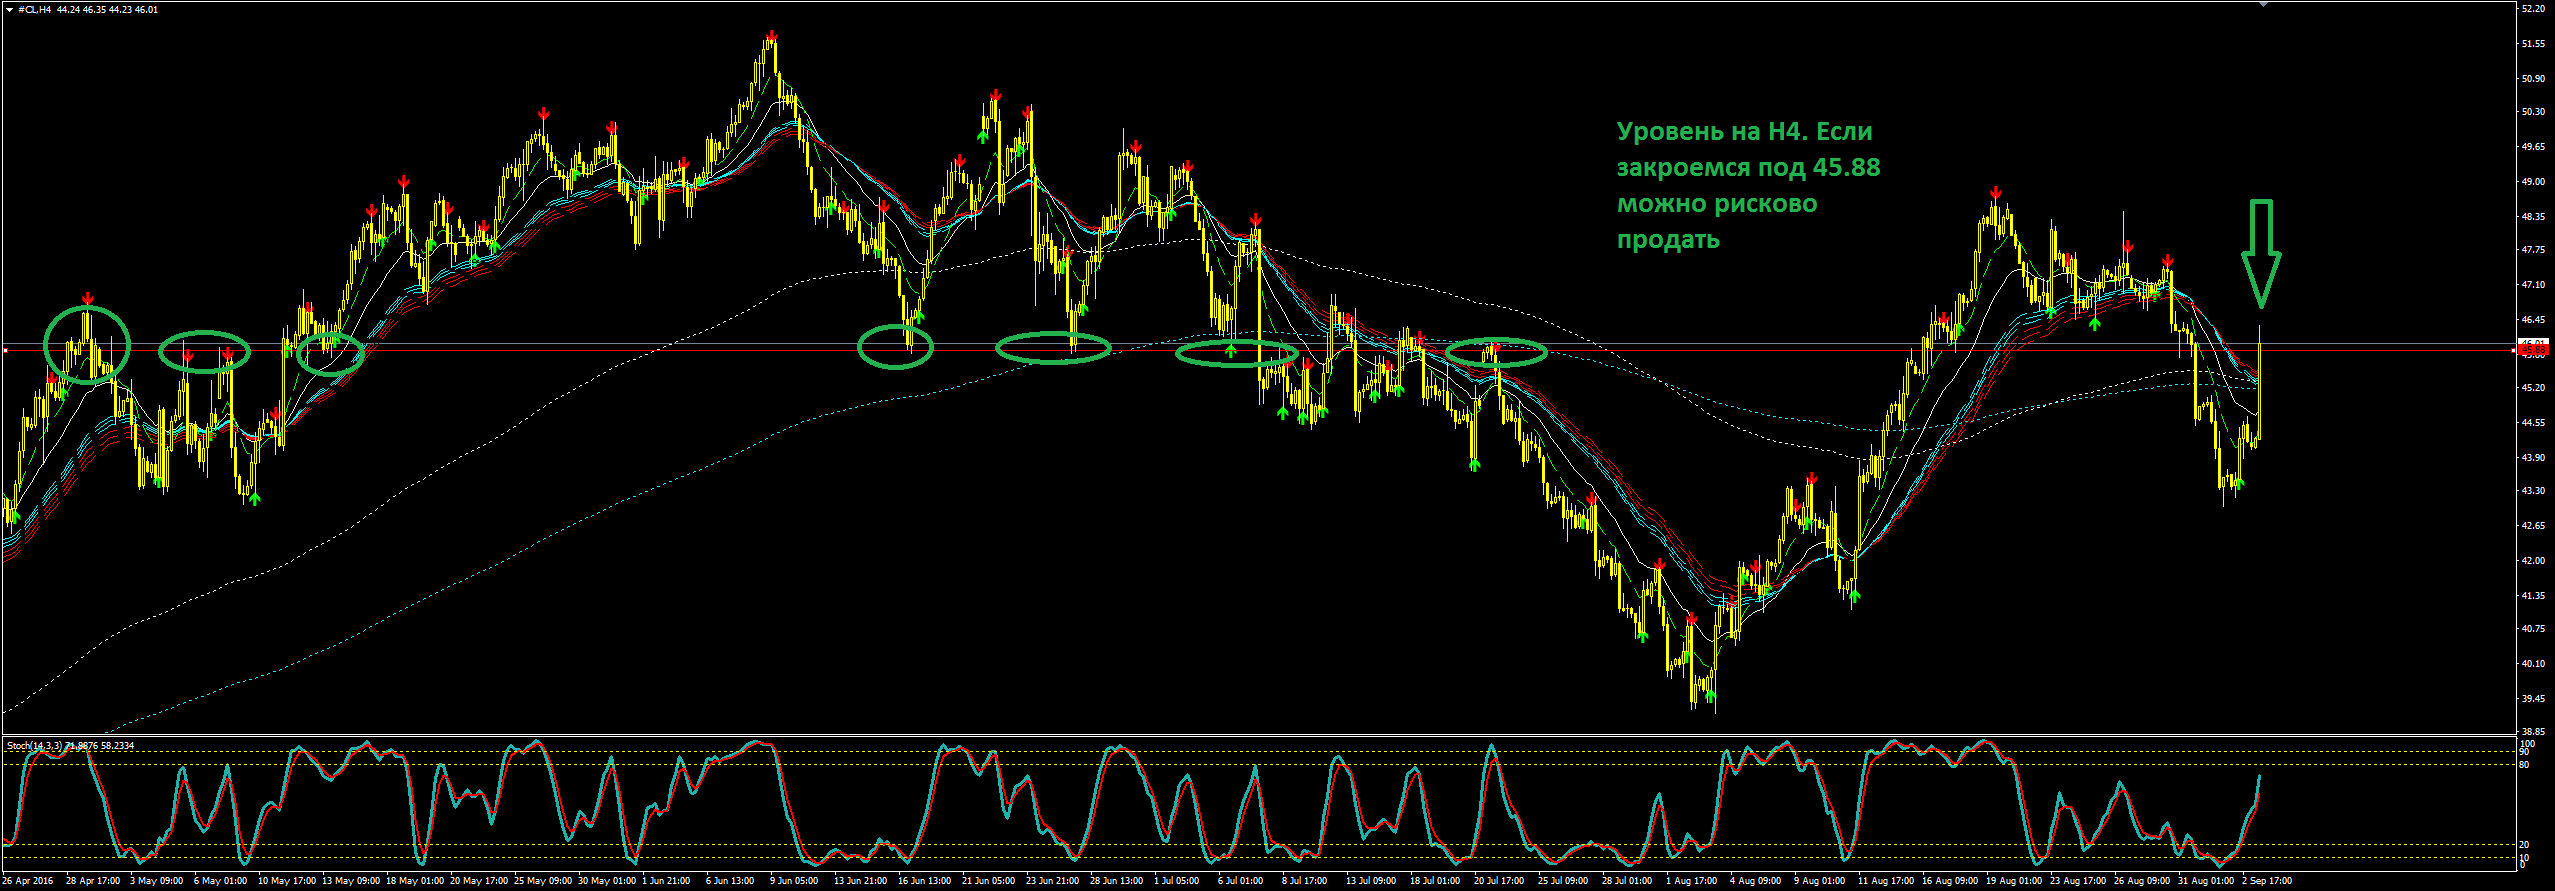This screenshot has width=2555, height=891.
Task: Click the 23 Jun 21:00 time label
Action: click(x=1053, y=882)
